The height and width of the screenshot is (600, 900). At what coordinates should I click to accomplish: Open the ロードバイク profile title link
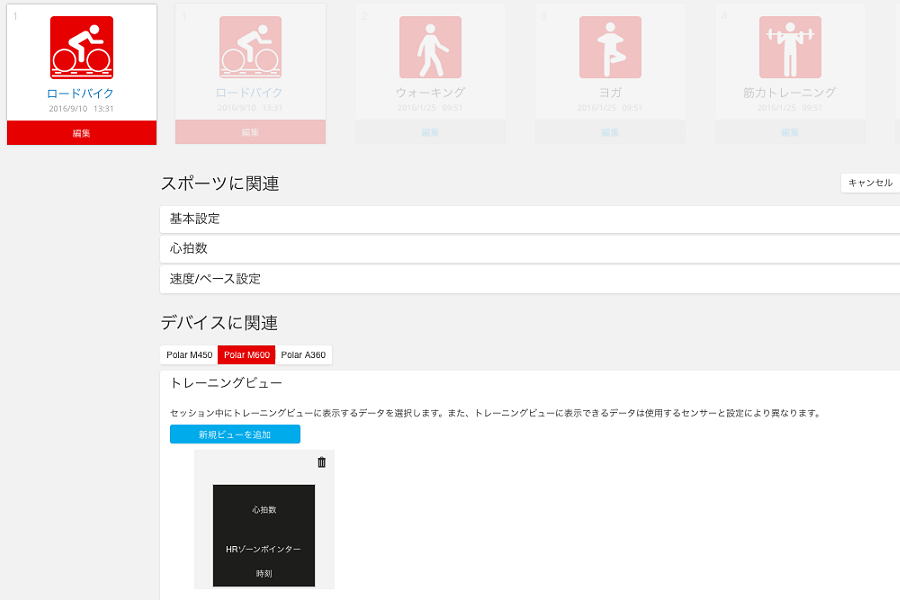point(80,94)
